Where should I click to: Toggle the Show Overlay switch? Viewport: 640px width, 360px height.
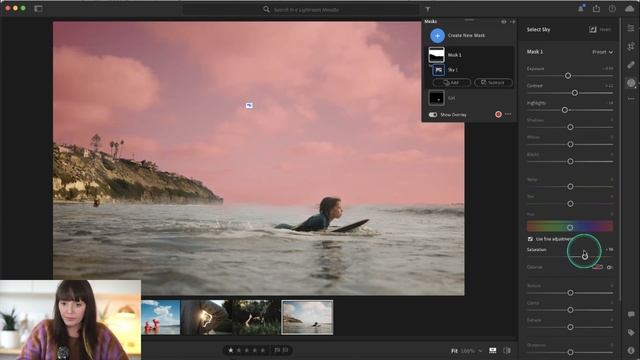pos(433,115)
